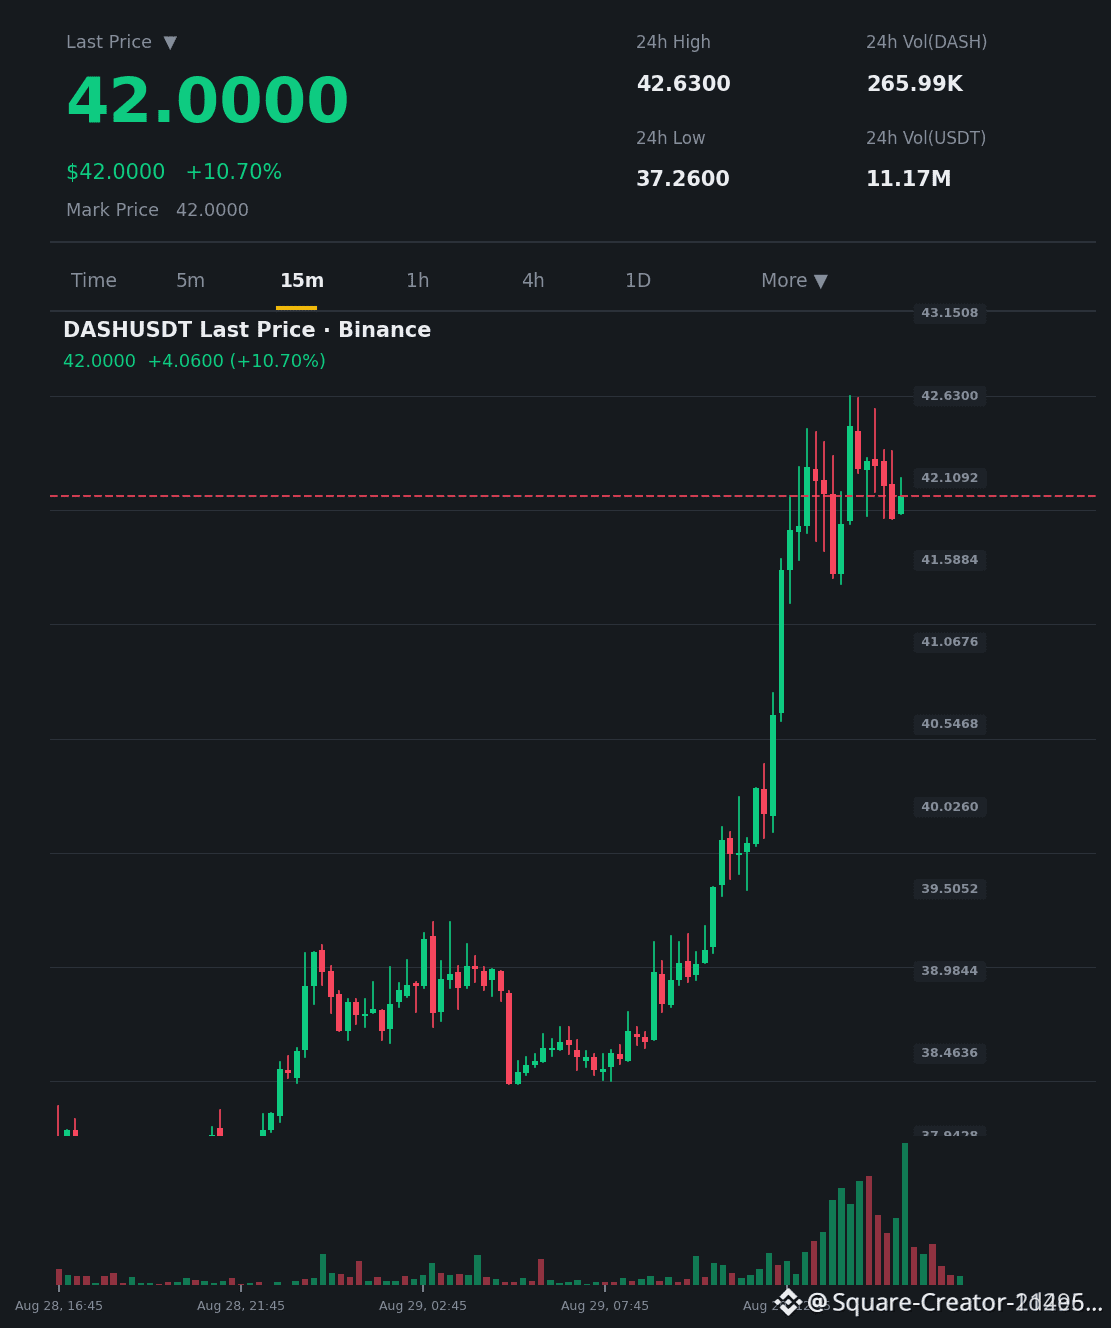
Task: Select the 4h interval tab
Action: 533,281
